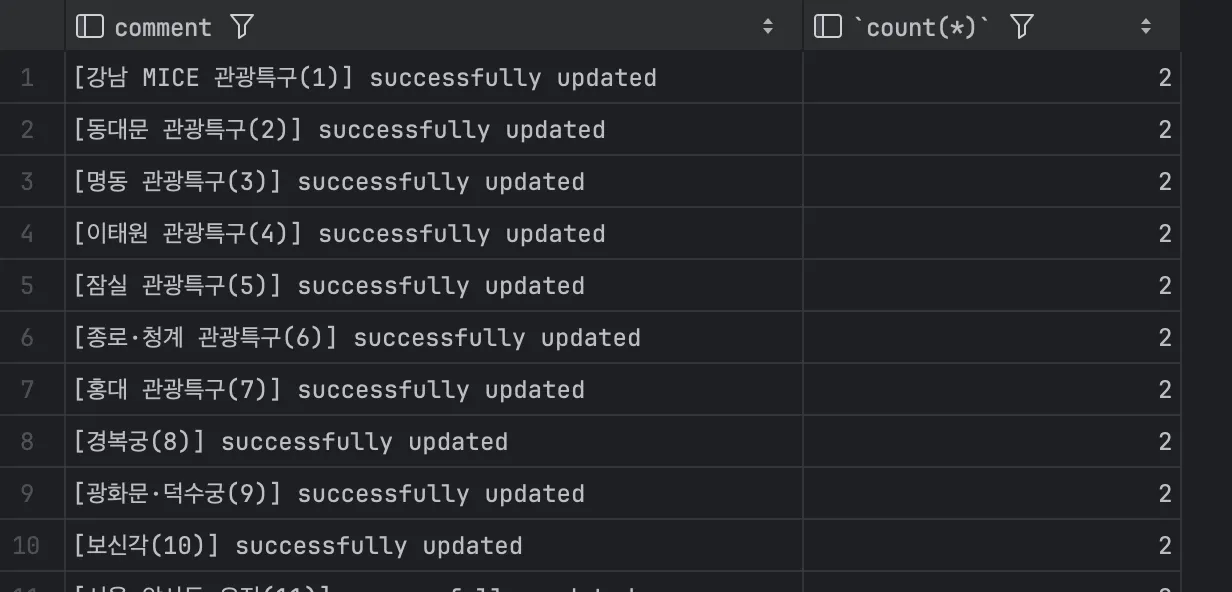Image resolution: width=1232 pixels, height=592 pixels.
Task: Select the 명동 관광특구(3) comment cell
Action: click(x=434, y=182)
